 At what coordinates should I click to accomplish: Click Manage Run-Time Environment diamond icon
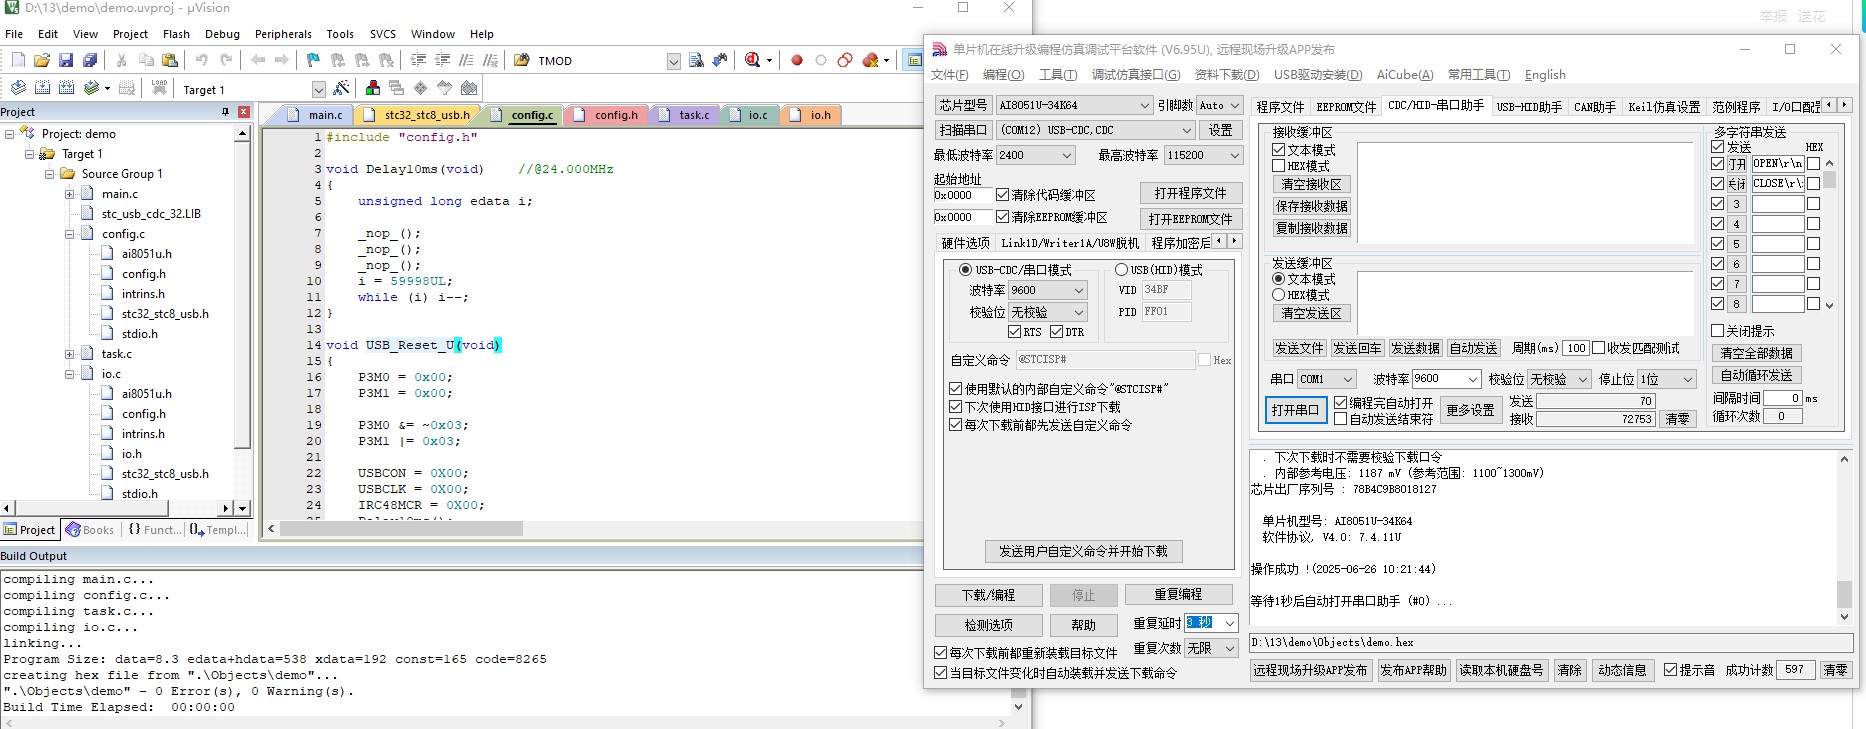click(421, 88)
